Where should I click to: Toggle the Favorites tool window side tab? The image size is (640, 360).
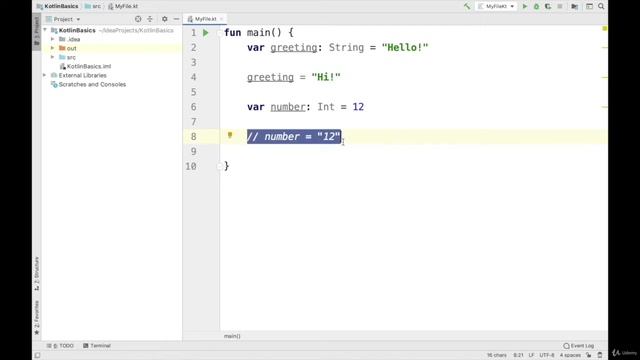(x=36, y=318)
